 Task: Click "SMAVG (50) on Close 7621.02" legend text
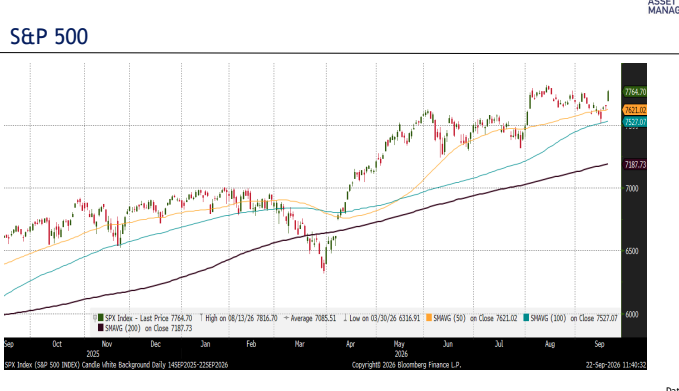[475, 318]
